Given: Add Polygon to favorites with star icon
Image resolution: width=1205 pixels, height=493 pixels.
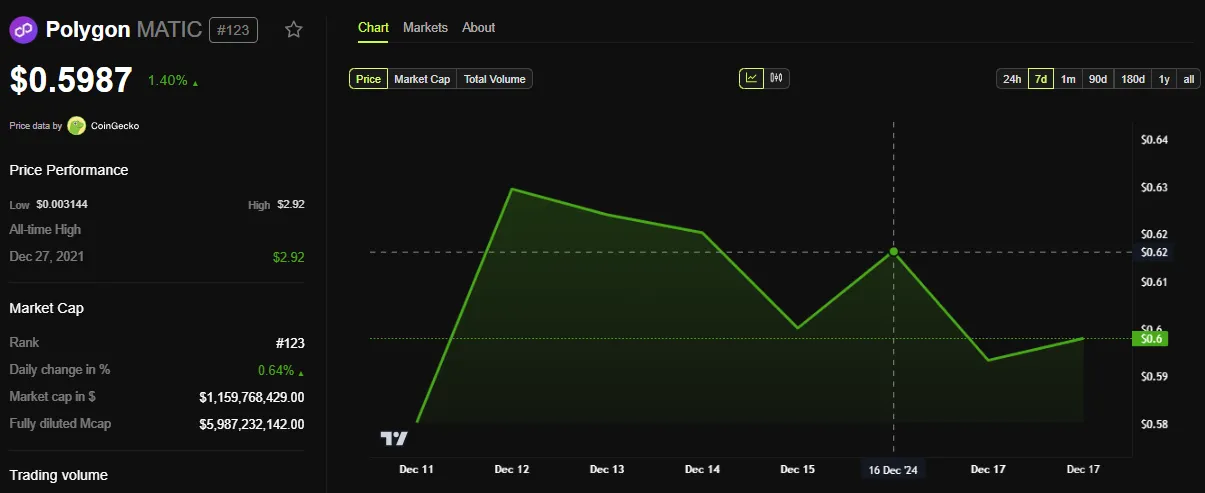Looking at the screenshot, I should pos(293,30).
